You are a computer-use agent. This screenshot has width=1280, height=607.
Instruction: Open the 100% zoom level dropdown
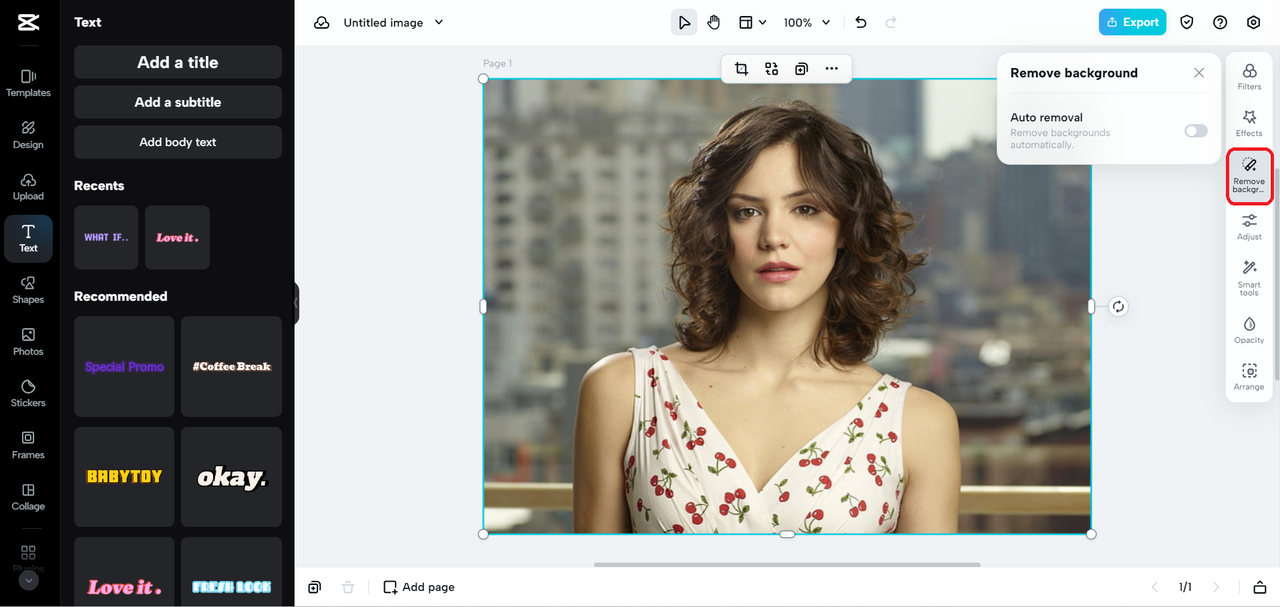coord(805,22)
